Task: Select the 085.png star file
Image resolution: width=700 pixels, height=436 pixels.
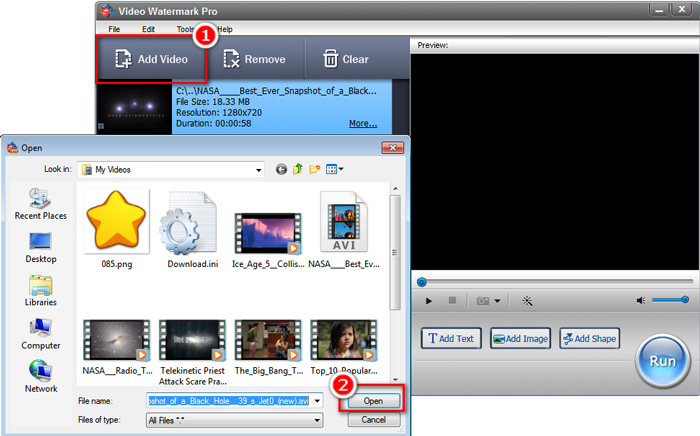Action: [117, 229]
